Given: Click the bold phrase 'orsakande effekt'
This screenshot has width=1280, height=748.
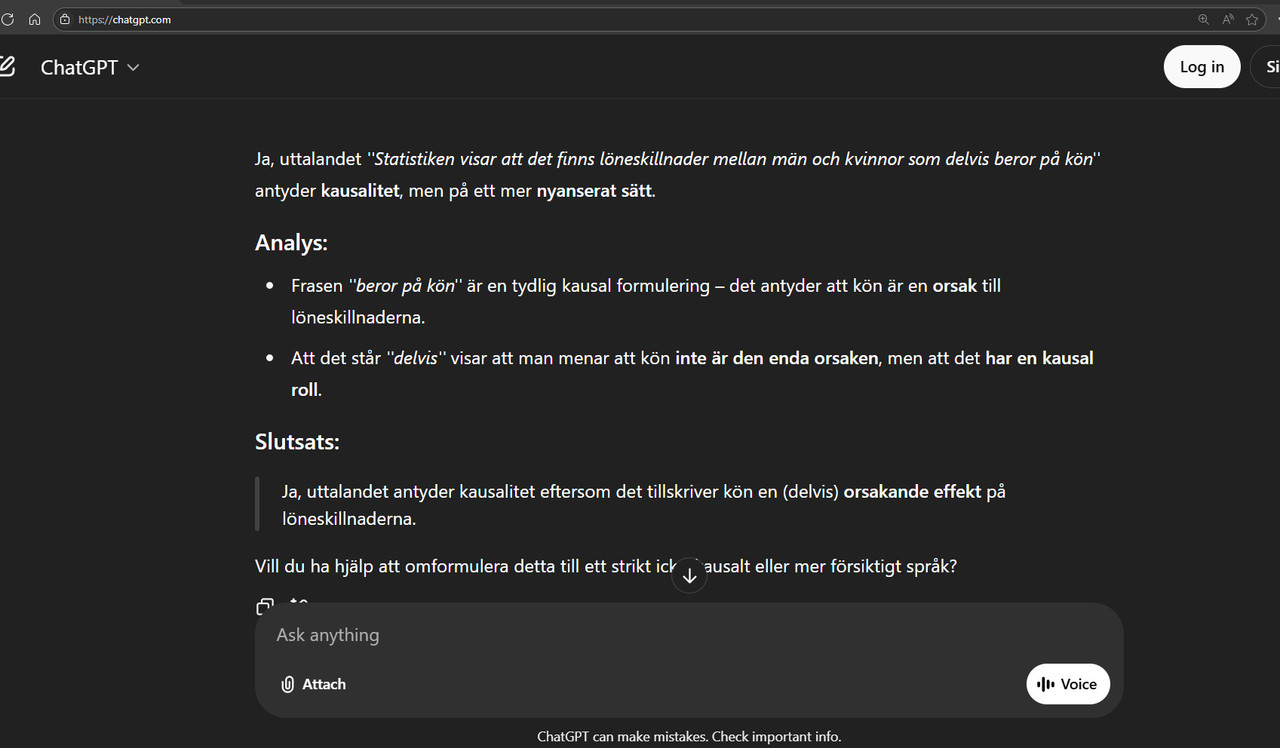Looking at the screenshot, I should (912, 492).
